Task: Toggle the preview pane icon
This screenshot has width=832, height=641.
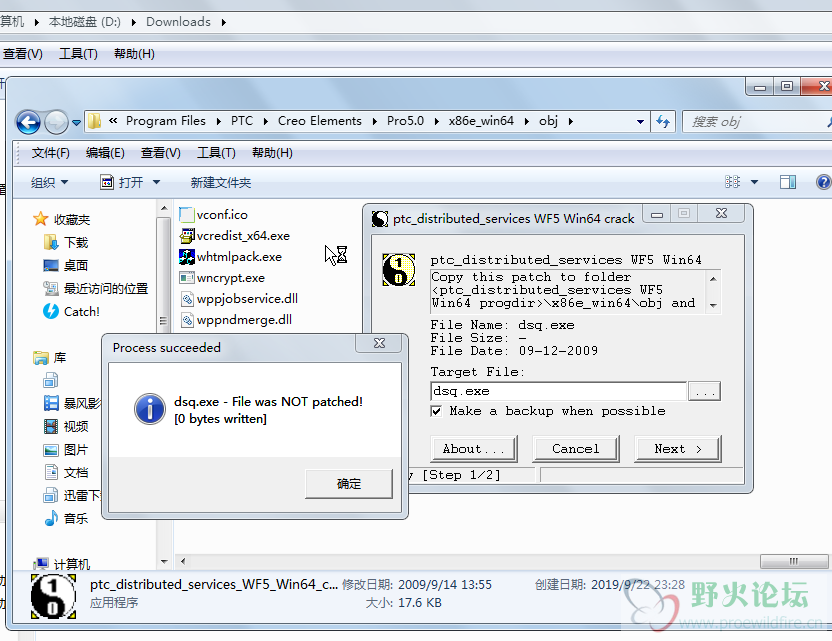Action: (787, 182)
